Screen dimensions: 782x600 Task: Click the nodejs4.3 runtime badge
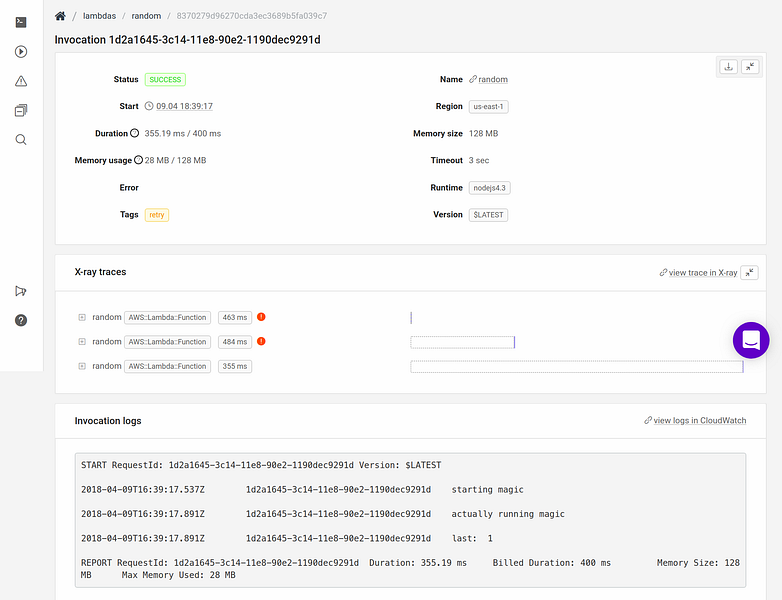(x=489, y=188)
